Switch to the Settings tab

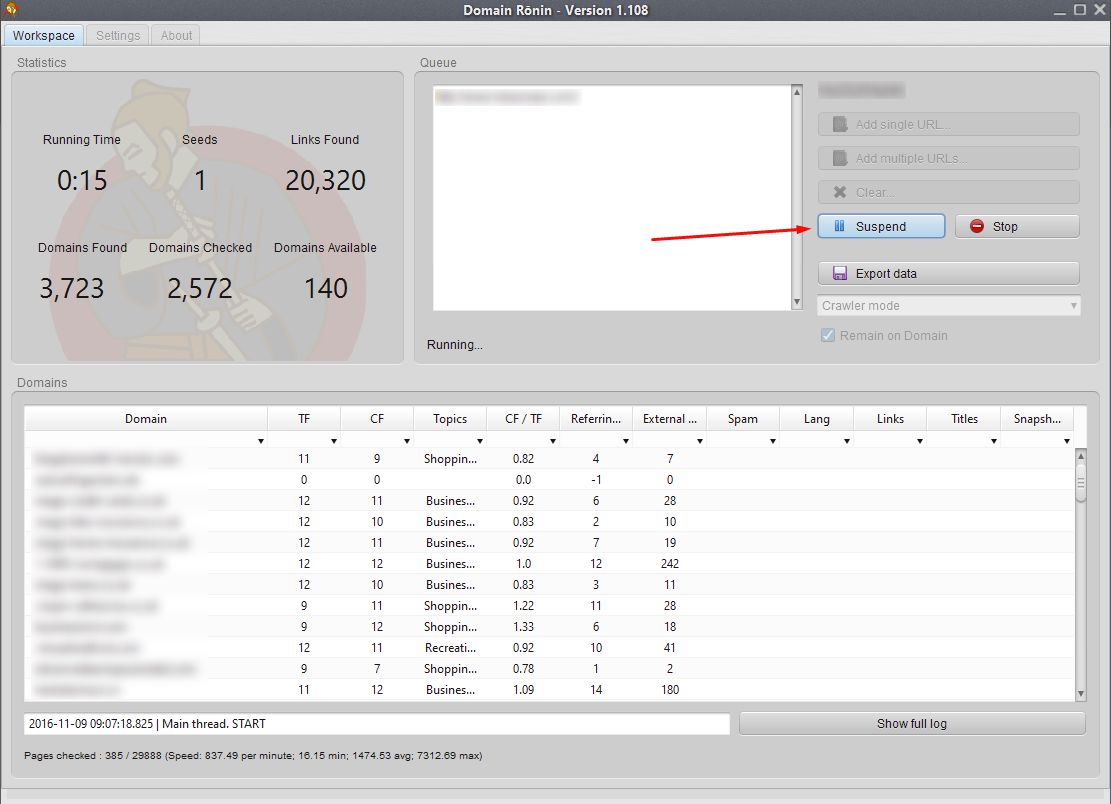(118, 35)
